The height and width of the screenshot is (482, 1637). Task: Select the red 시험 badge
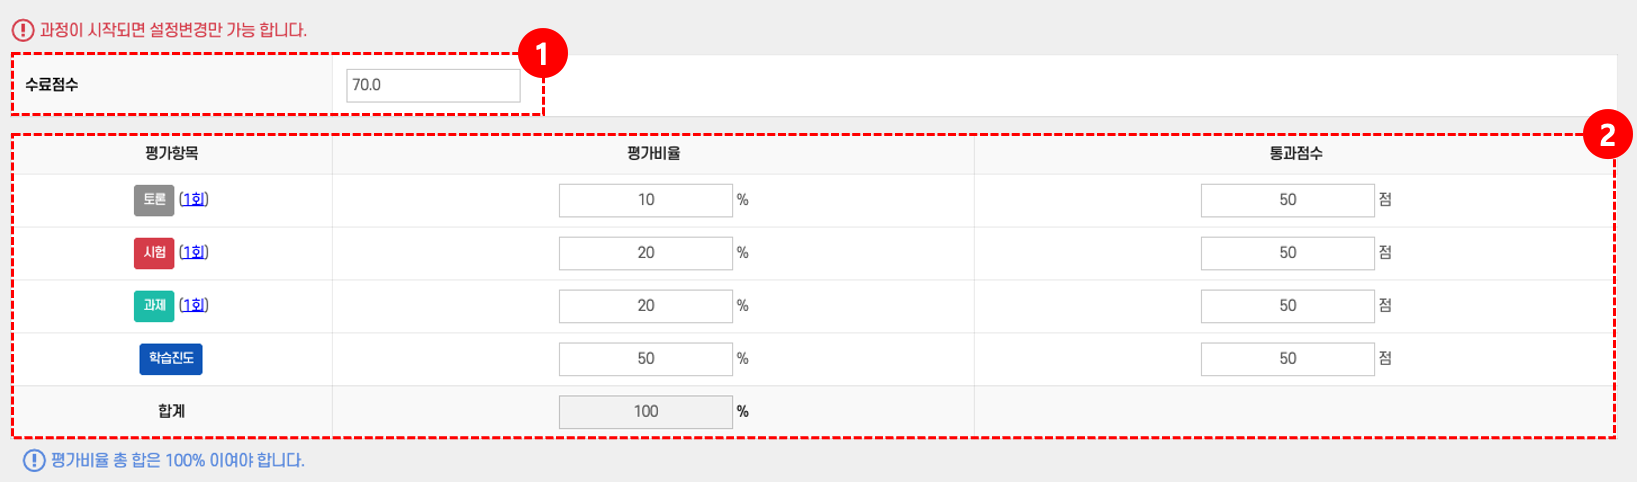[154, 253]
